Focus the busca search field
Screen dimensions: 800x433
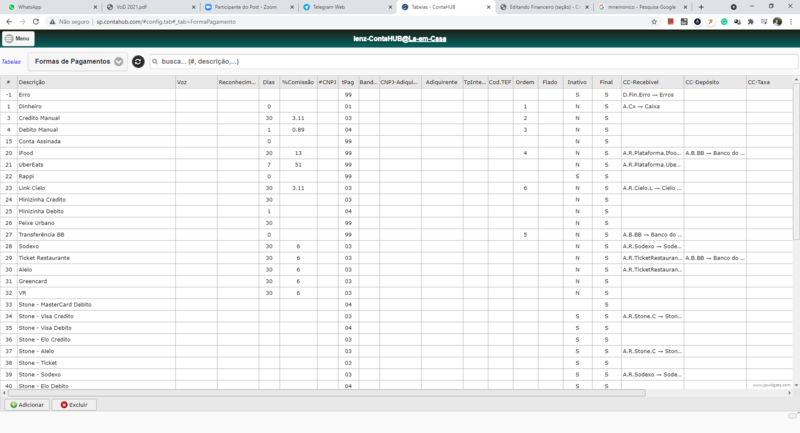(x=473, y=62)
